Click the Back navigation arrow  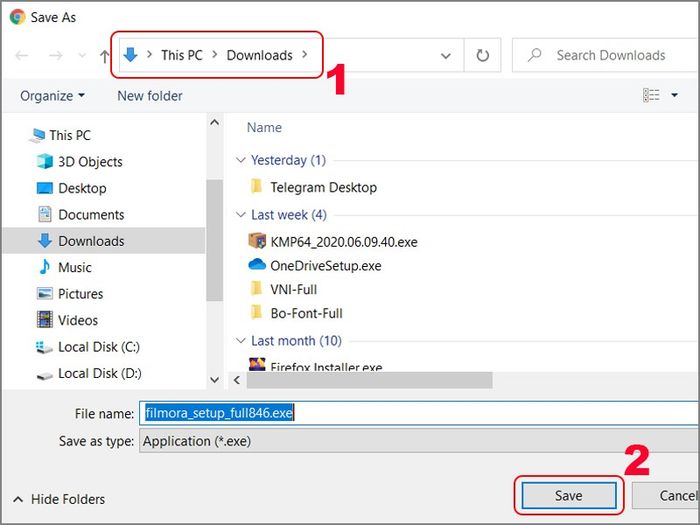[21, 55]
